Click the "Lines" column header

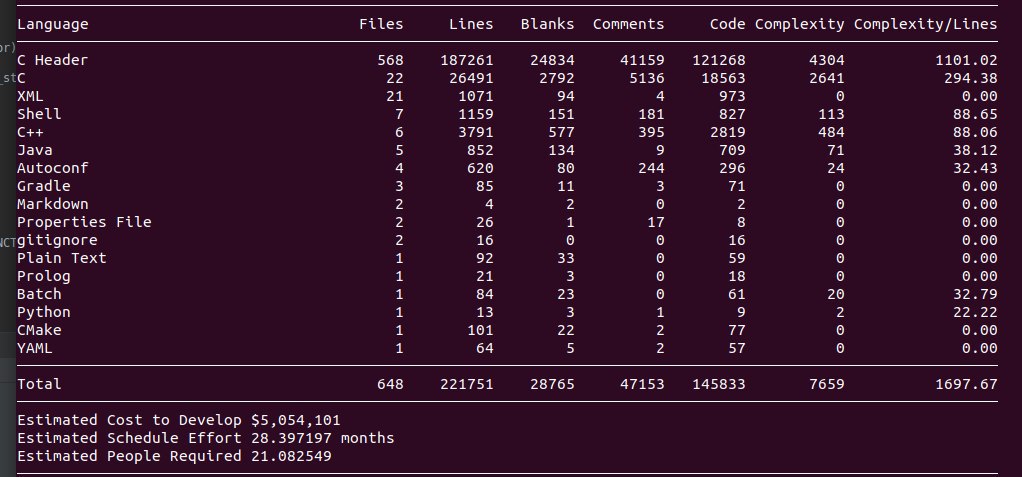(x=471, y=24)
